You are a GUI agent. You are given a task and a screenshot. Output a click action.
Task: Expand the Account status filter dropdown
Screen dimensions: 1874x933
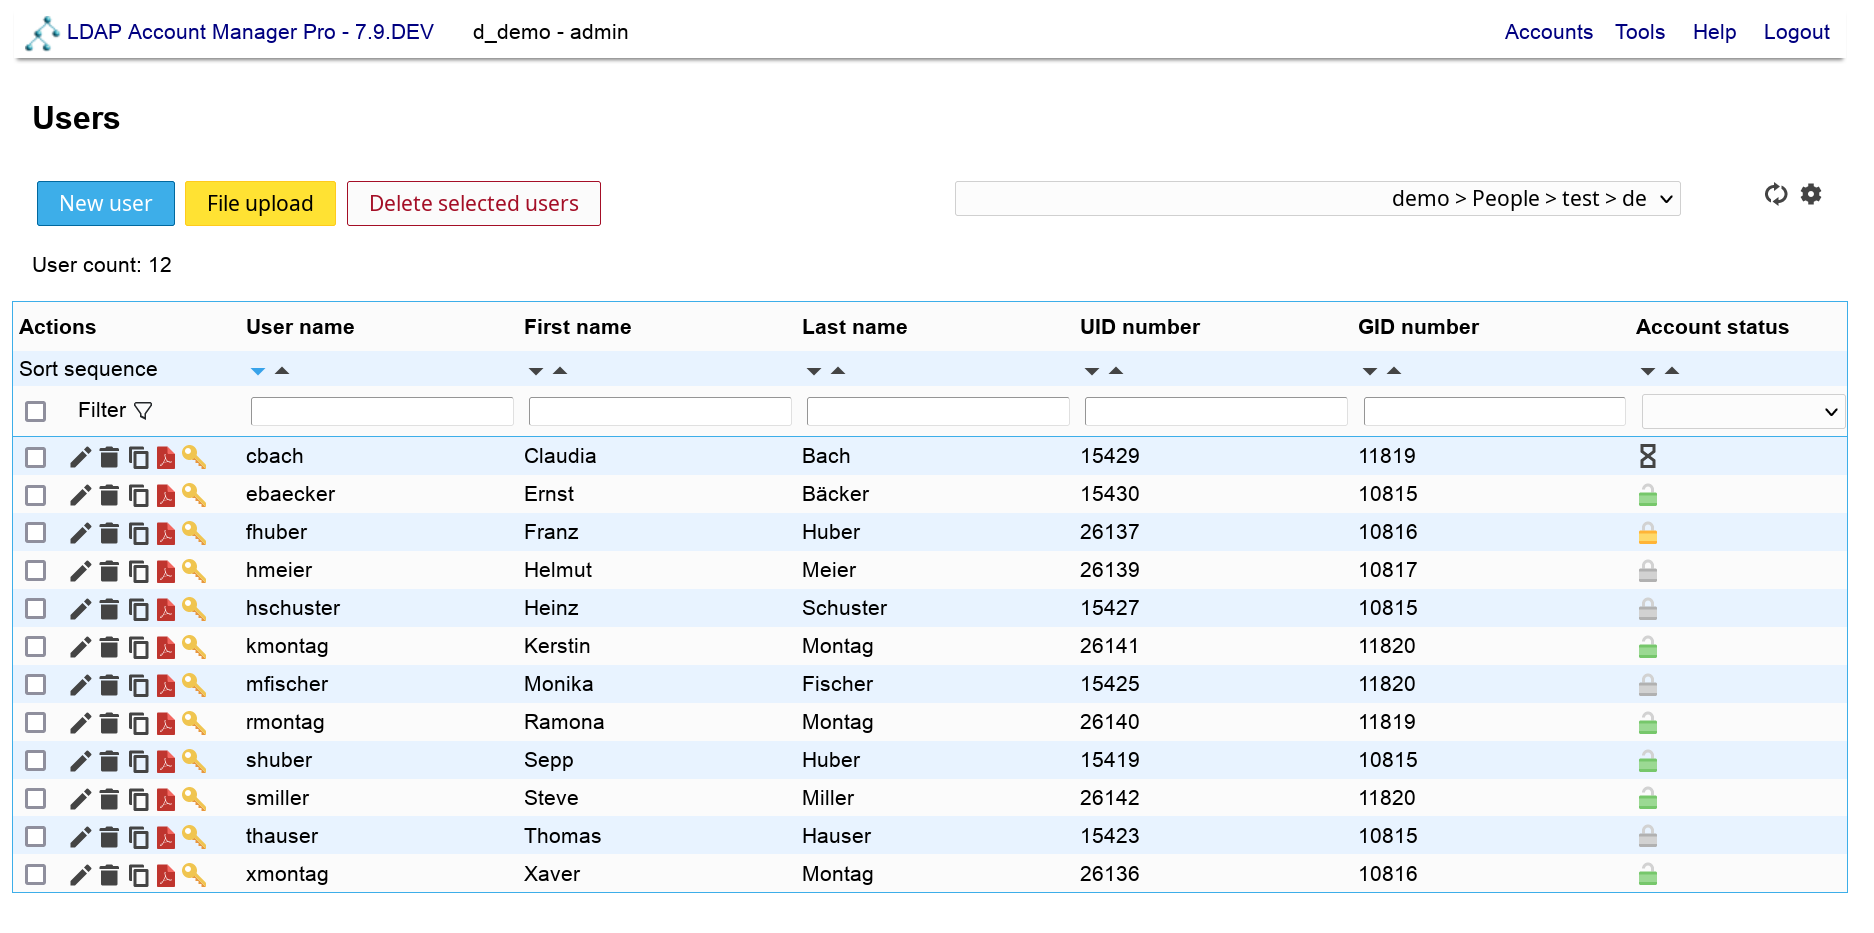[1743, 411]
